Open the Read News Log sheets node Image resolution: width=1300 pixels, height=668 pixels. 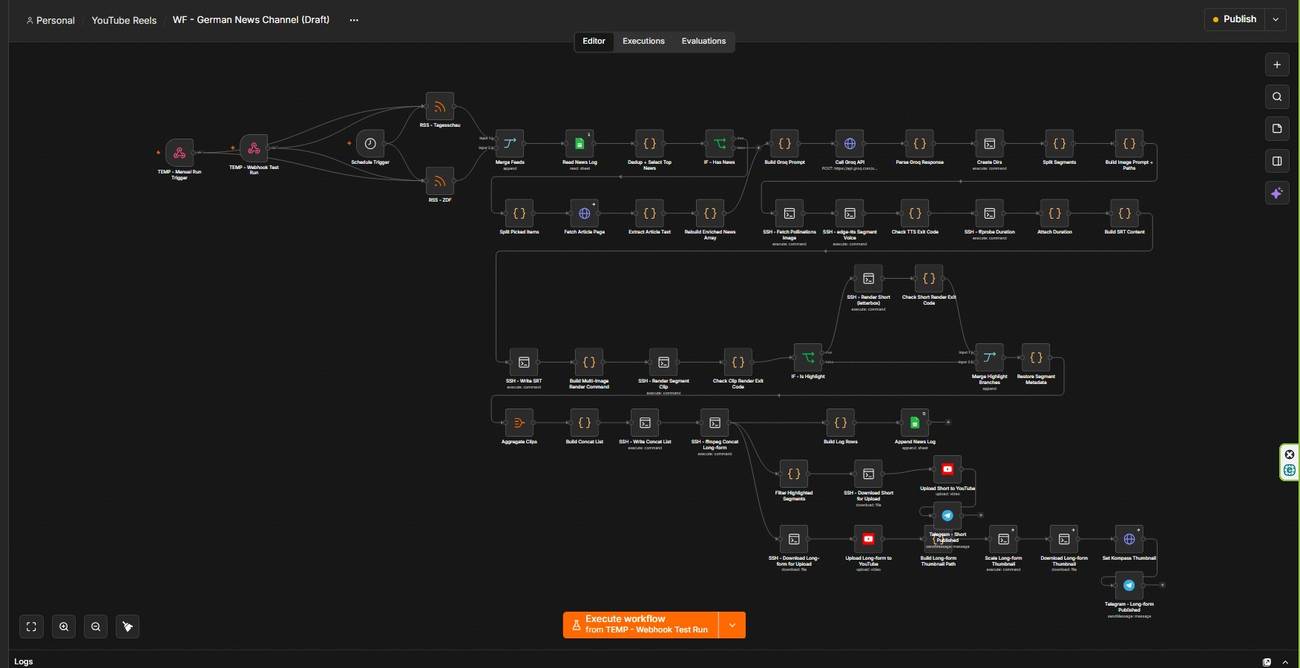pyautogui.click(x=579, y=143)
